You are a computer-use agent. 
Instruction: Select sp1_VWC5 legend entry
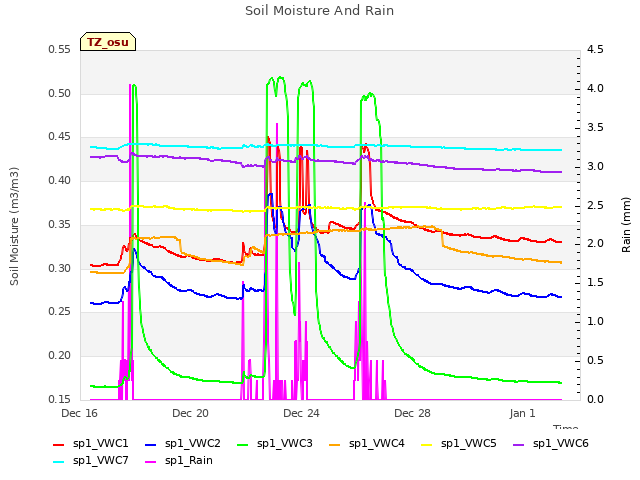click(459, 444)
